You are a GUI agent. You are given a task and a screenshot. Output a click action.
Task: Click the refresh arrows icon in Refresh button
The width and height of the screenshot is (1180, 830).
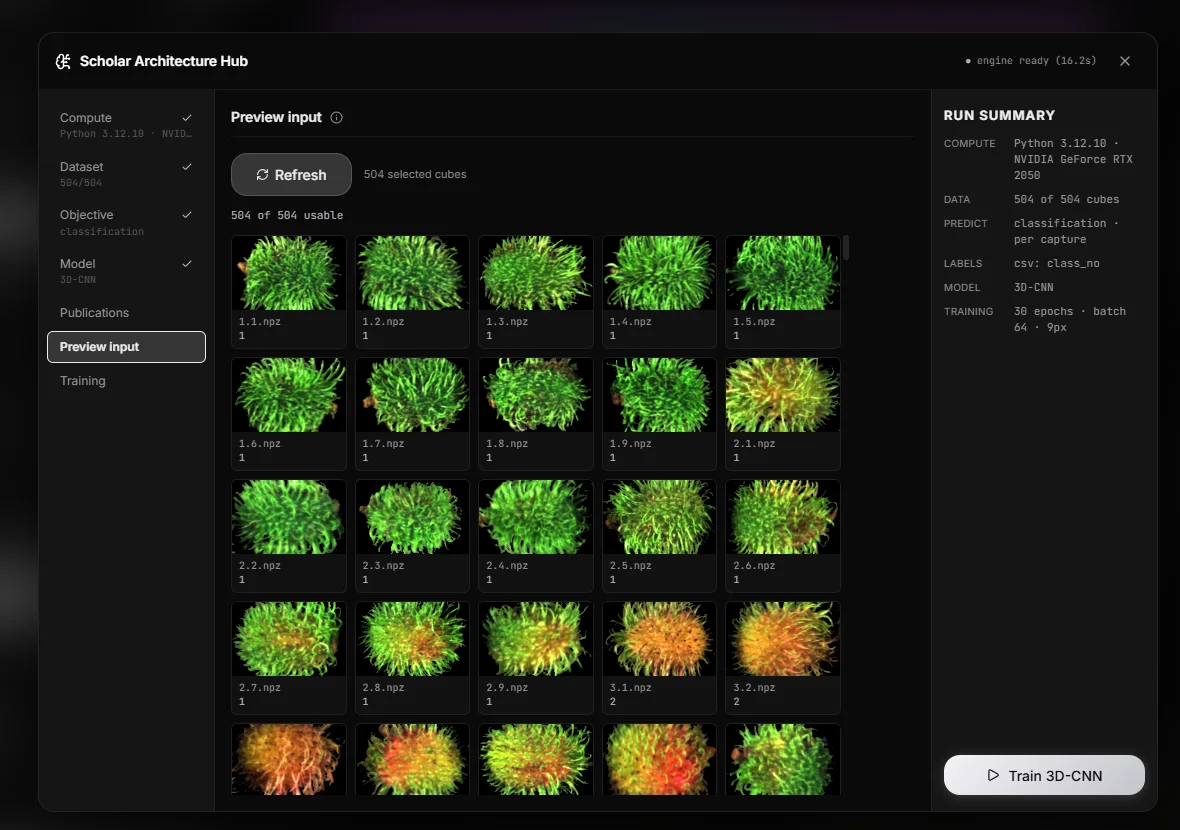pyautogui.click(x=262, y=175)
